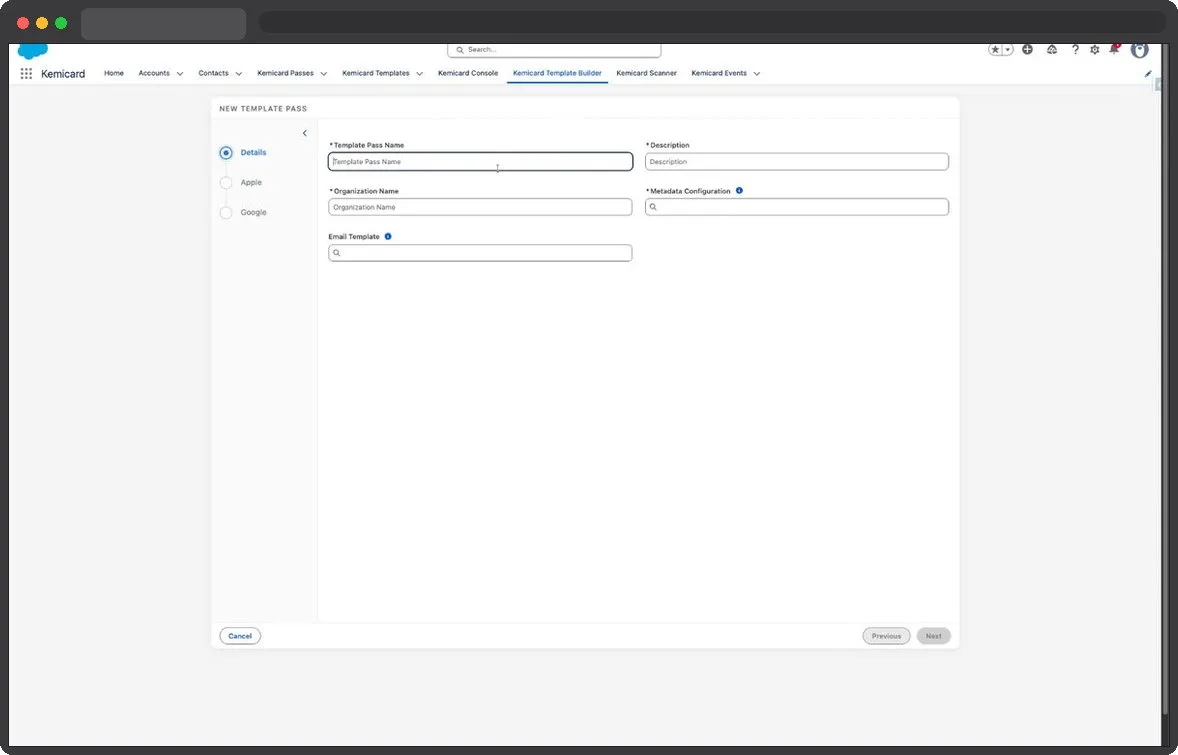
Task: Open the favorites list dropdown arrow
Action: point(1008,50)
